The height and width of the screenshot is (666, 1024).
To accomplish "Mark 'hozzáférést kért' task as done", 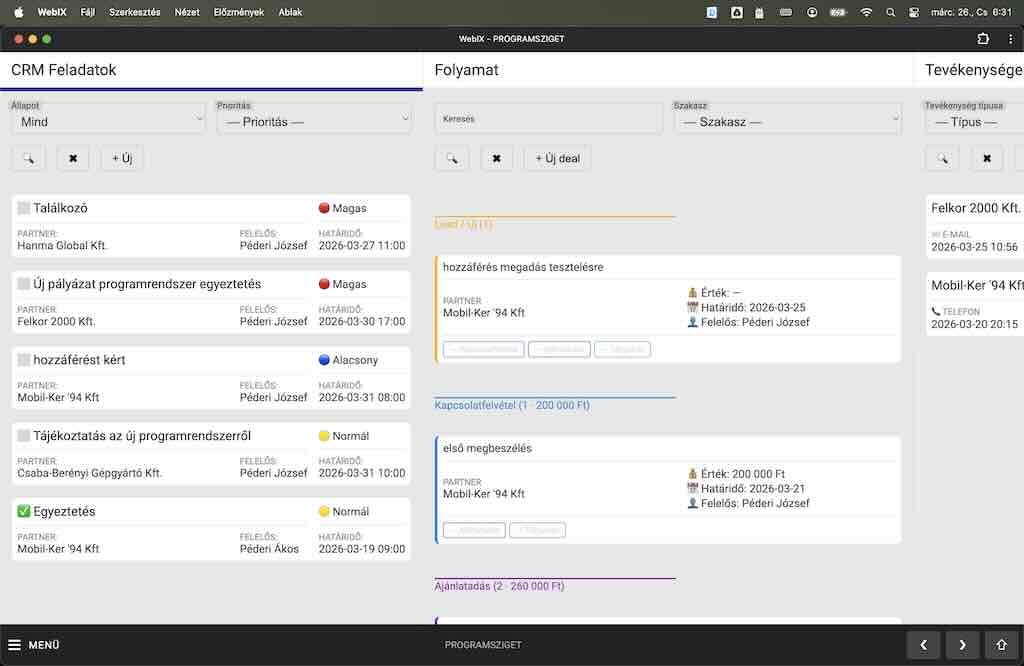I will [x=24, y=360].
